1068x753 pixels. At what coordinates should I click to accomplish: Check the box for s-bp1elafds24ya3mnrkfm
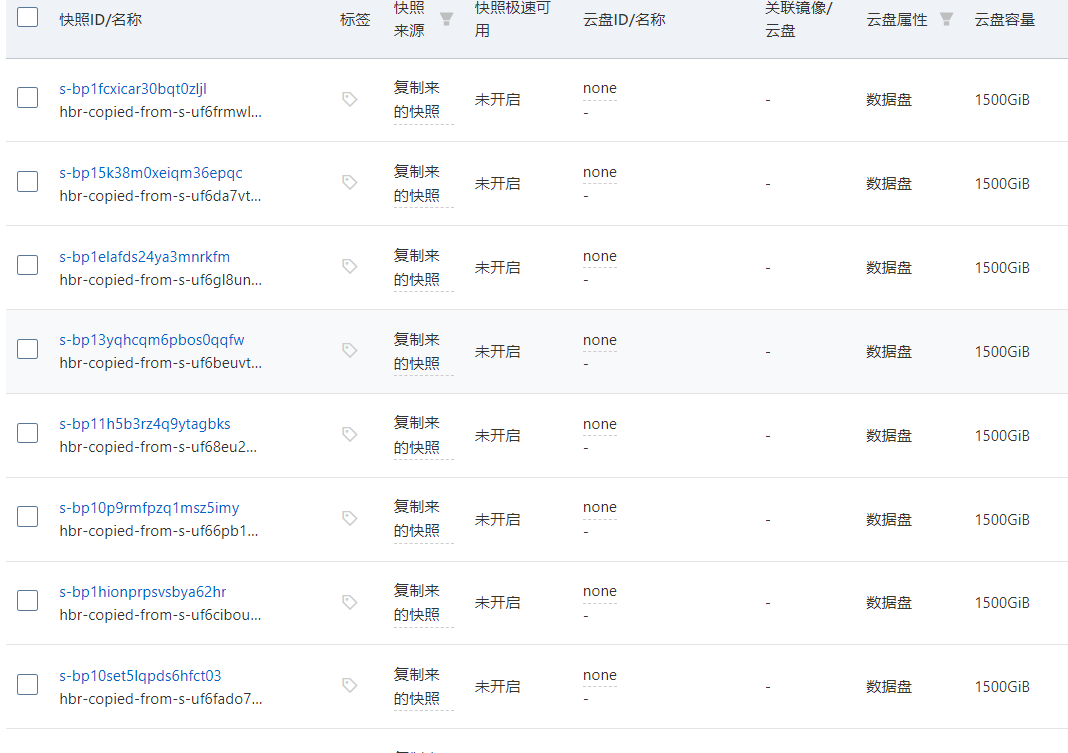(x=27, y=265)
